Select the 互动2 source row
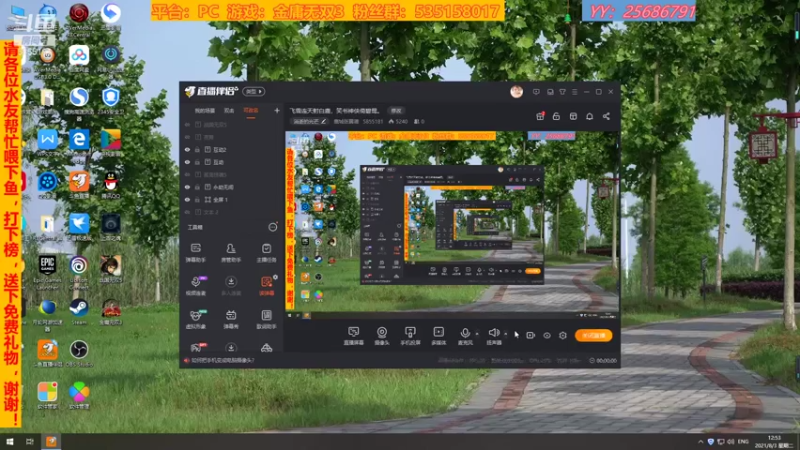800x450 pixels. (232, 150)
